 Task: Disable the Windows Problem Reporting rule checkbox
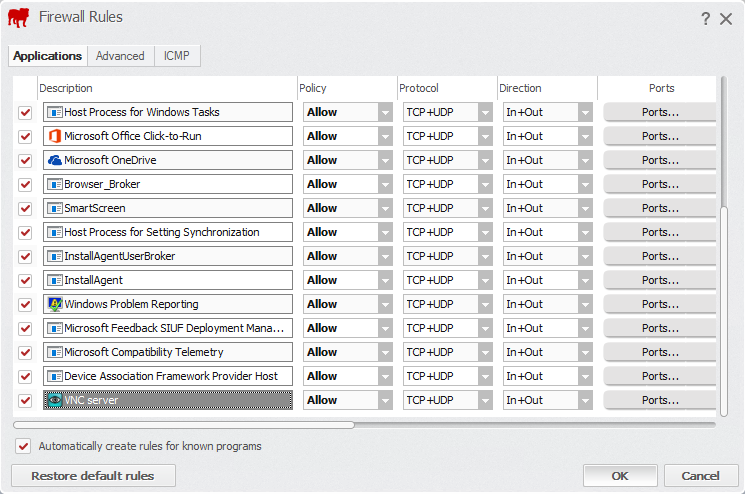[x=25, y=304]
